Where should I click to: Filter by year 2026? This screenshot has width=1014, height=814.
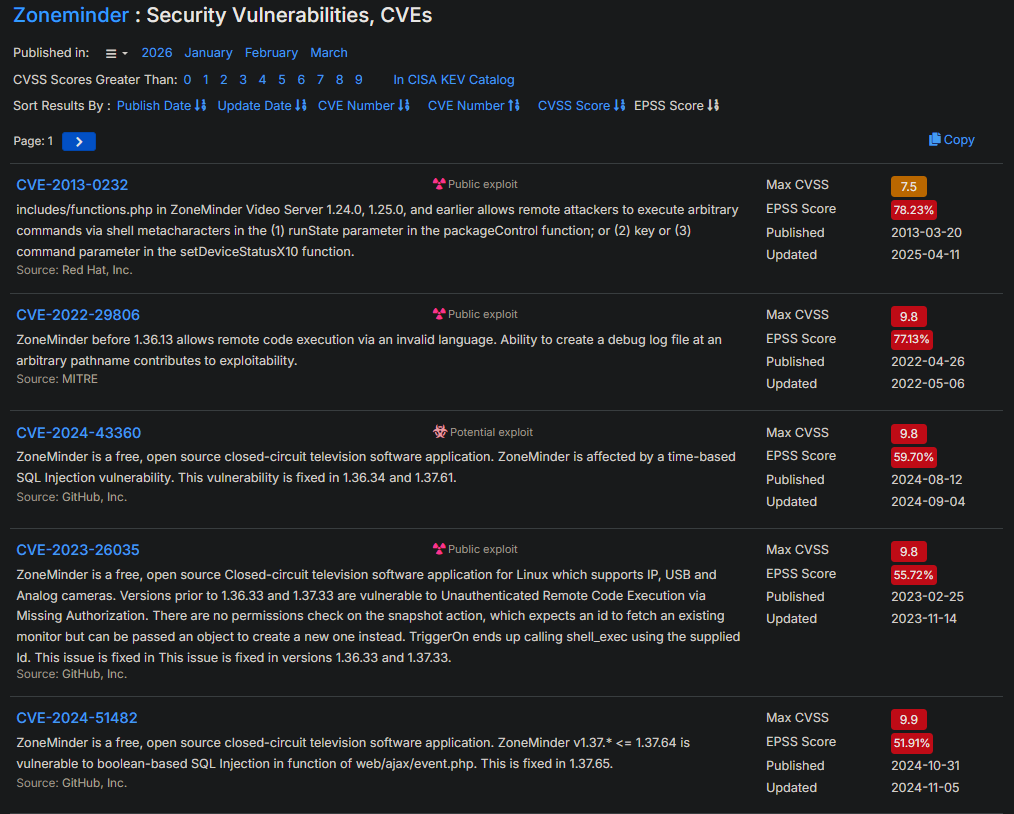point(157,53)
